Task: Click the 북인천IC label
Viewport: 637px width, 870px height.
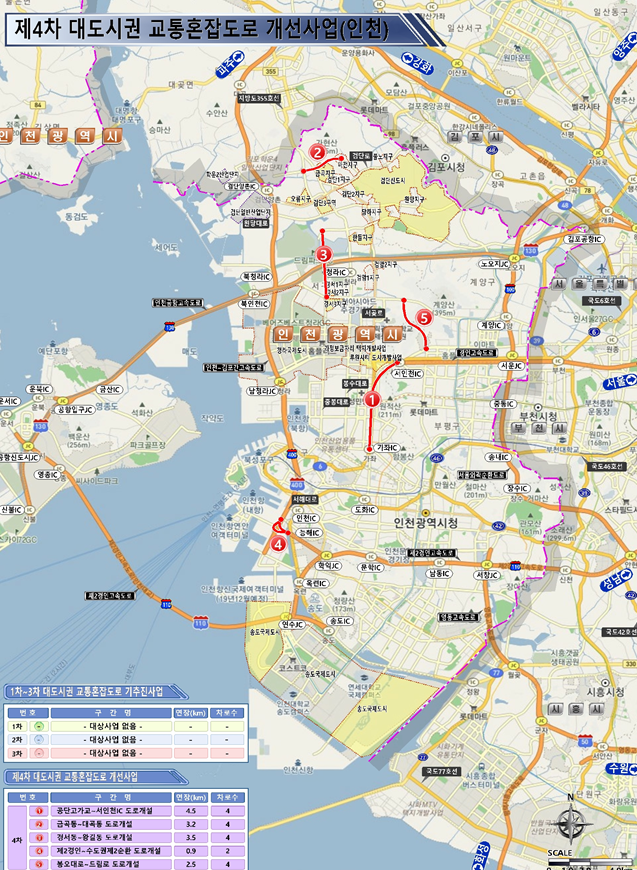Action: pyautogui.click(x=254, y=304)
